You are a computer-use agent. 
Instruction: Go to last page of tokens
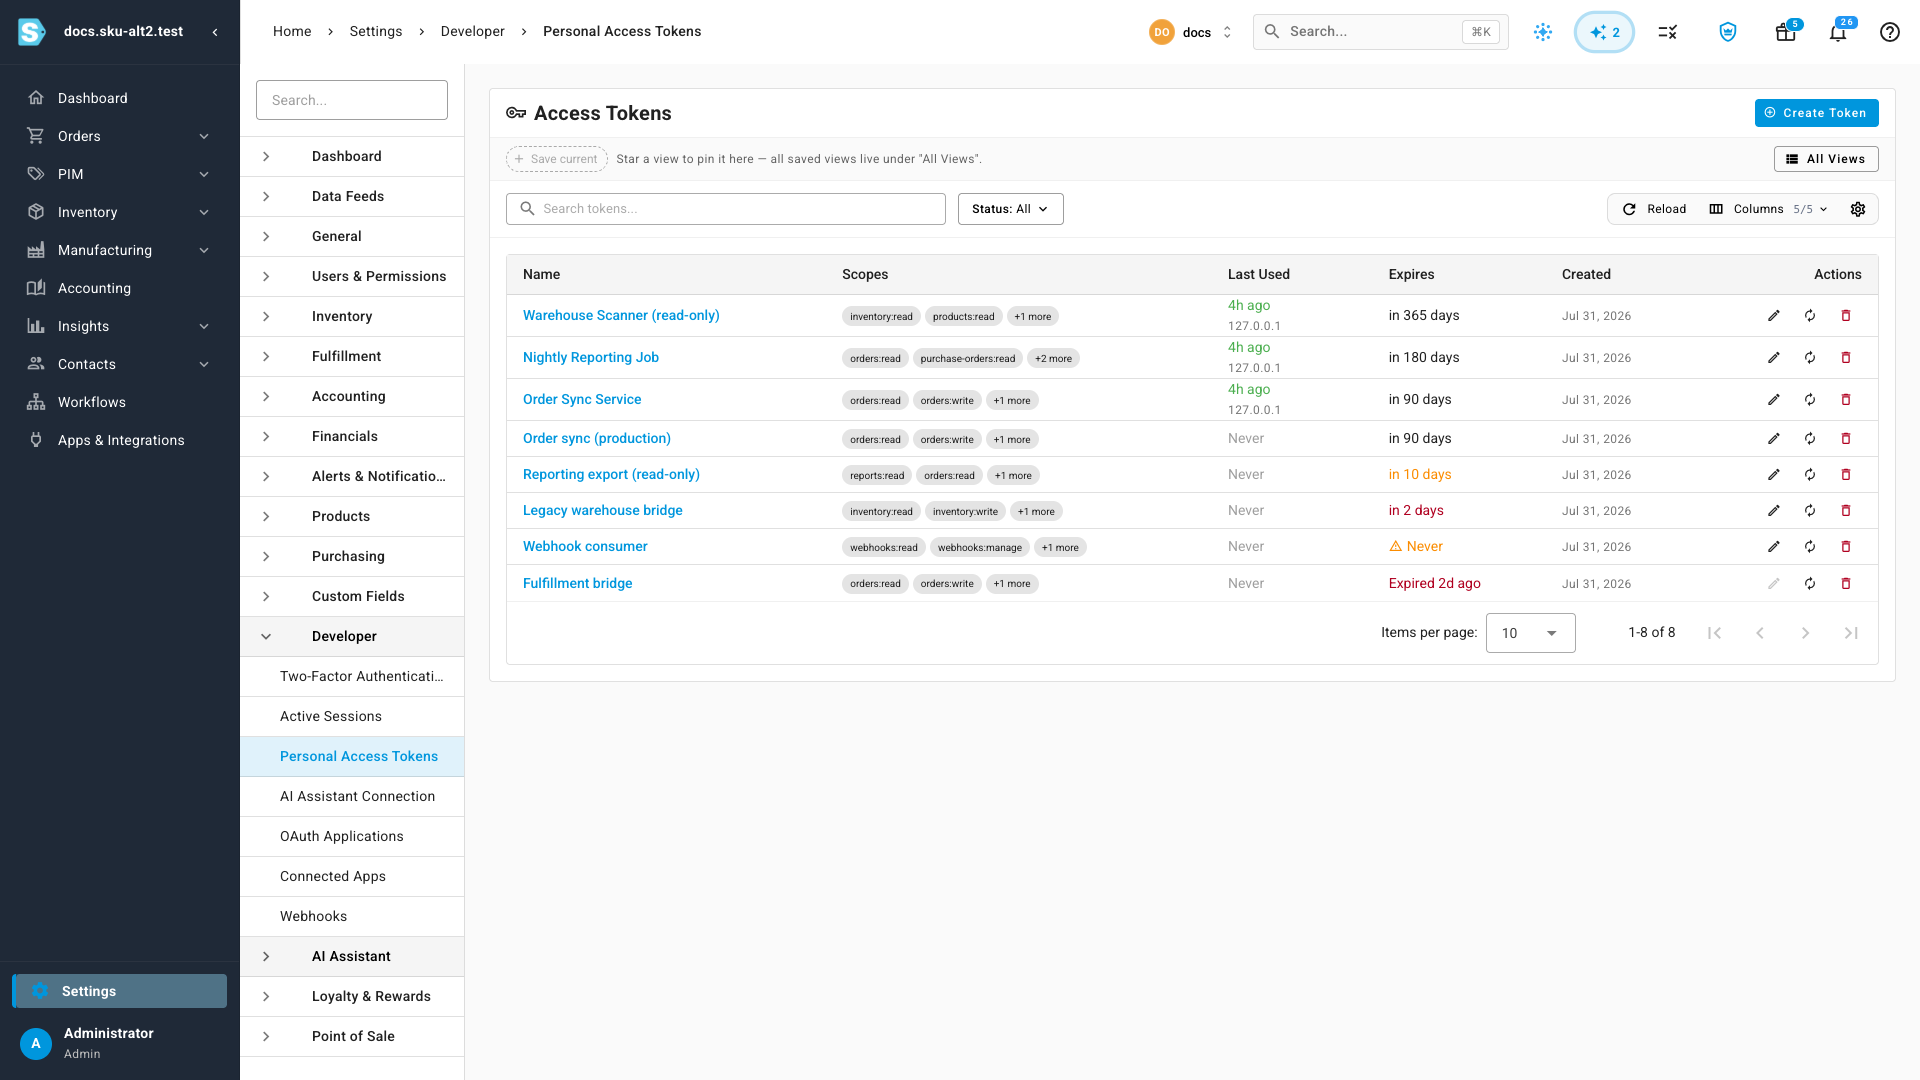[1851, 633]
